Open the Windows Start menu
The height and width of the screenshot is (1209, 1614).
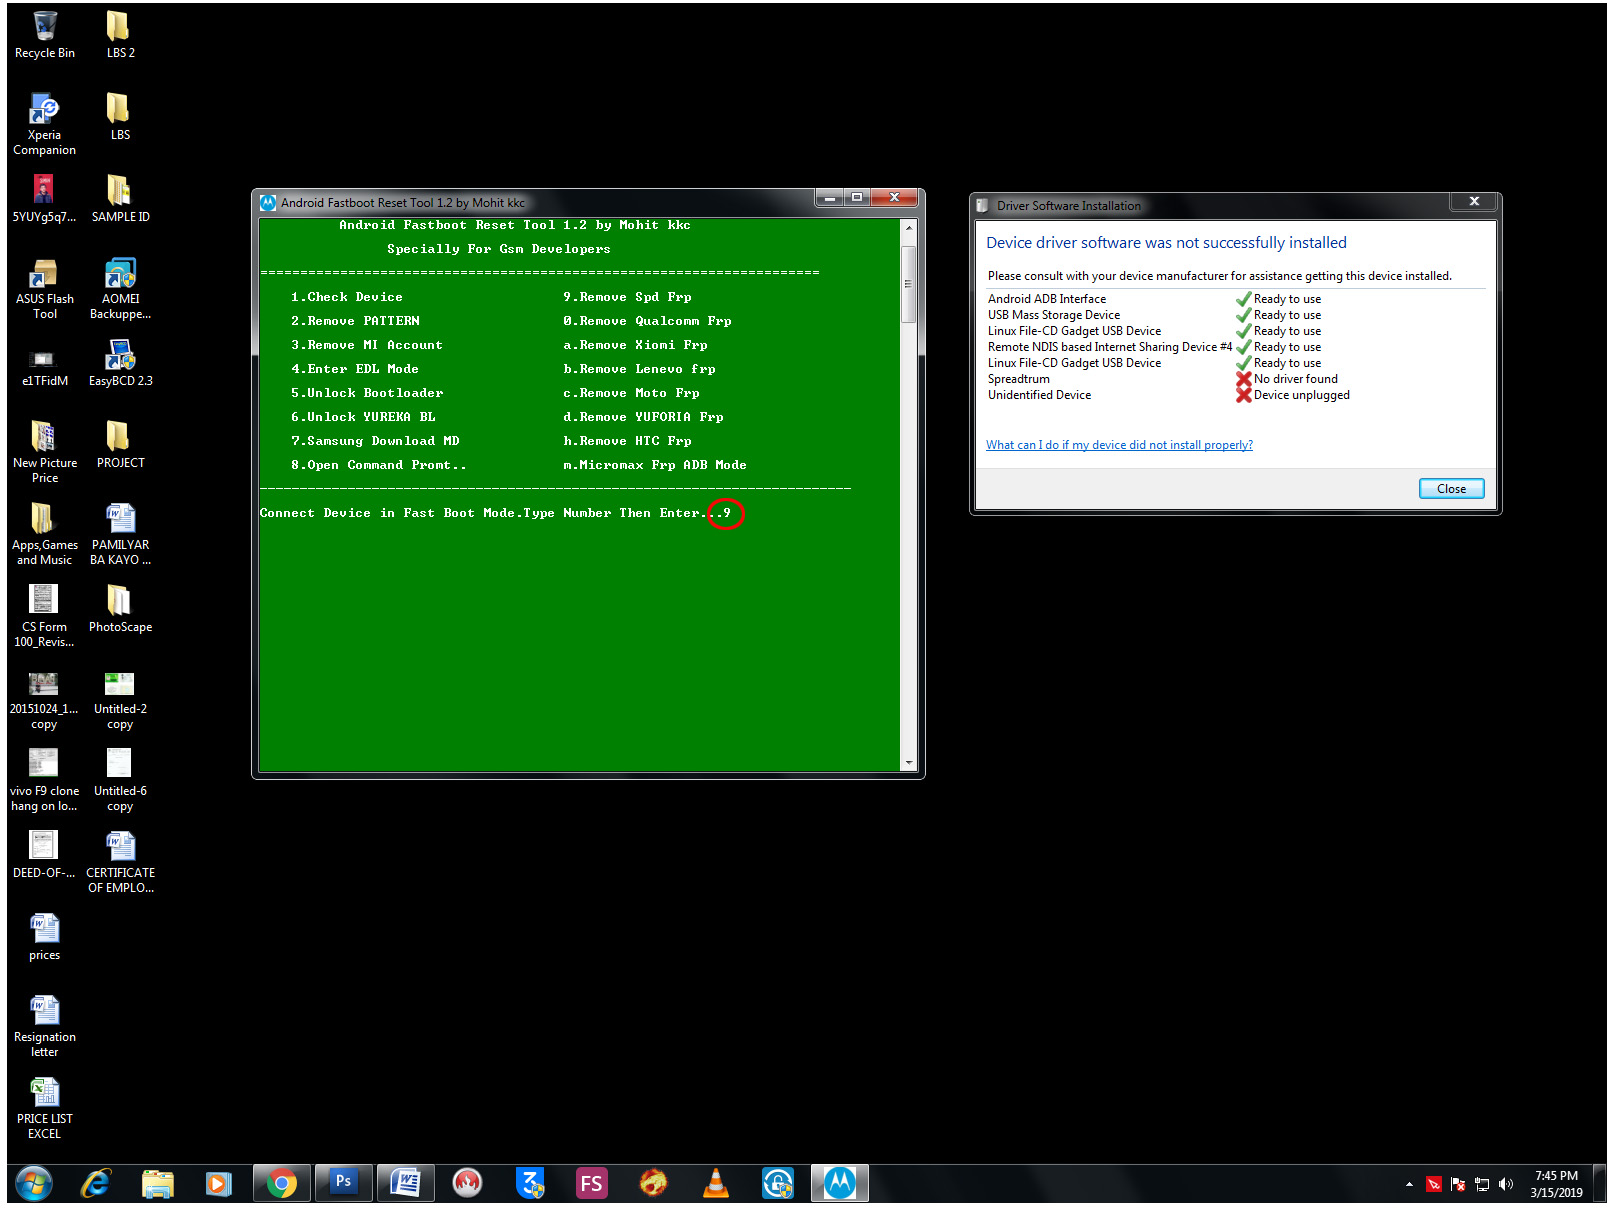34,1184
